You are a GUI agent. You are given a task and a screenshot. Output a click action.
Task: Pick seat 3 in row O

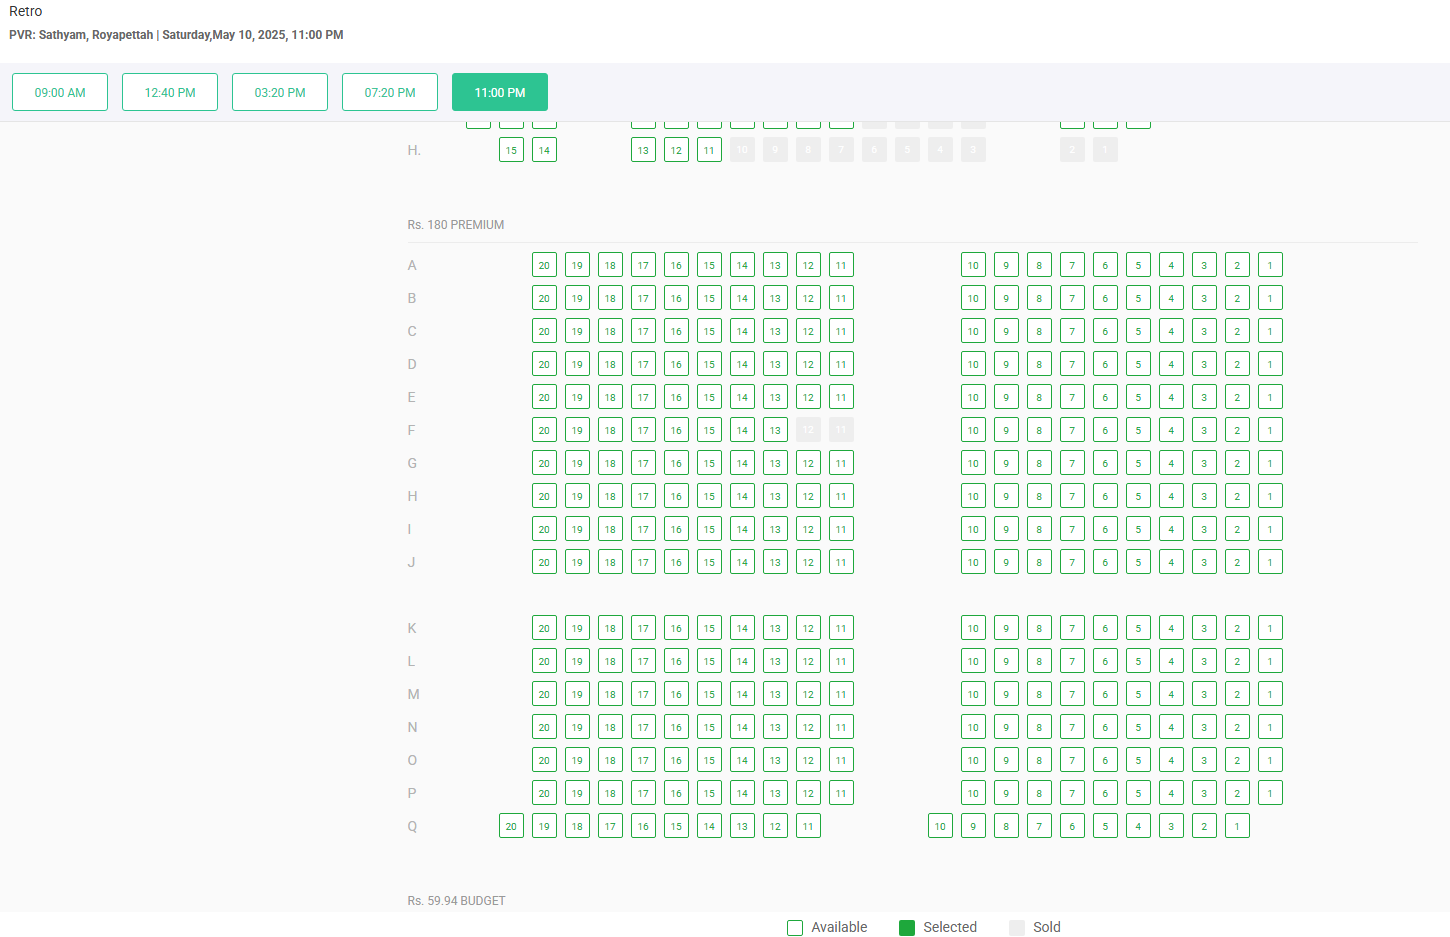pos(1204,760)
